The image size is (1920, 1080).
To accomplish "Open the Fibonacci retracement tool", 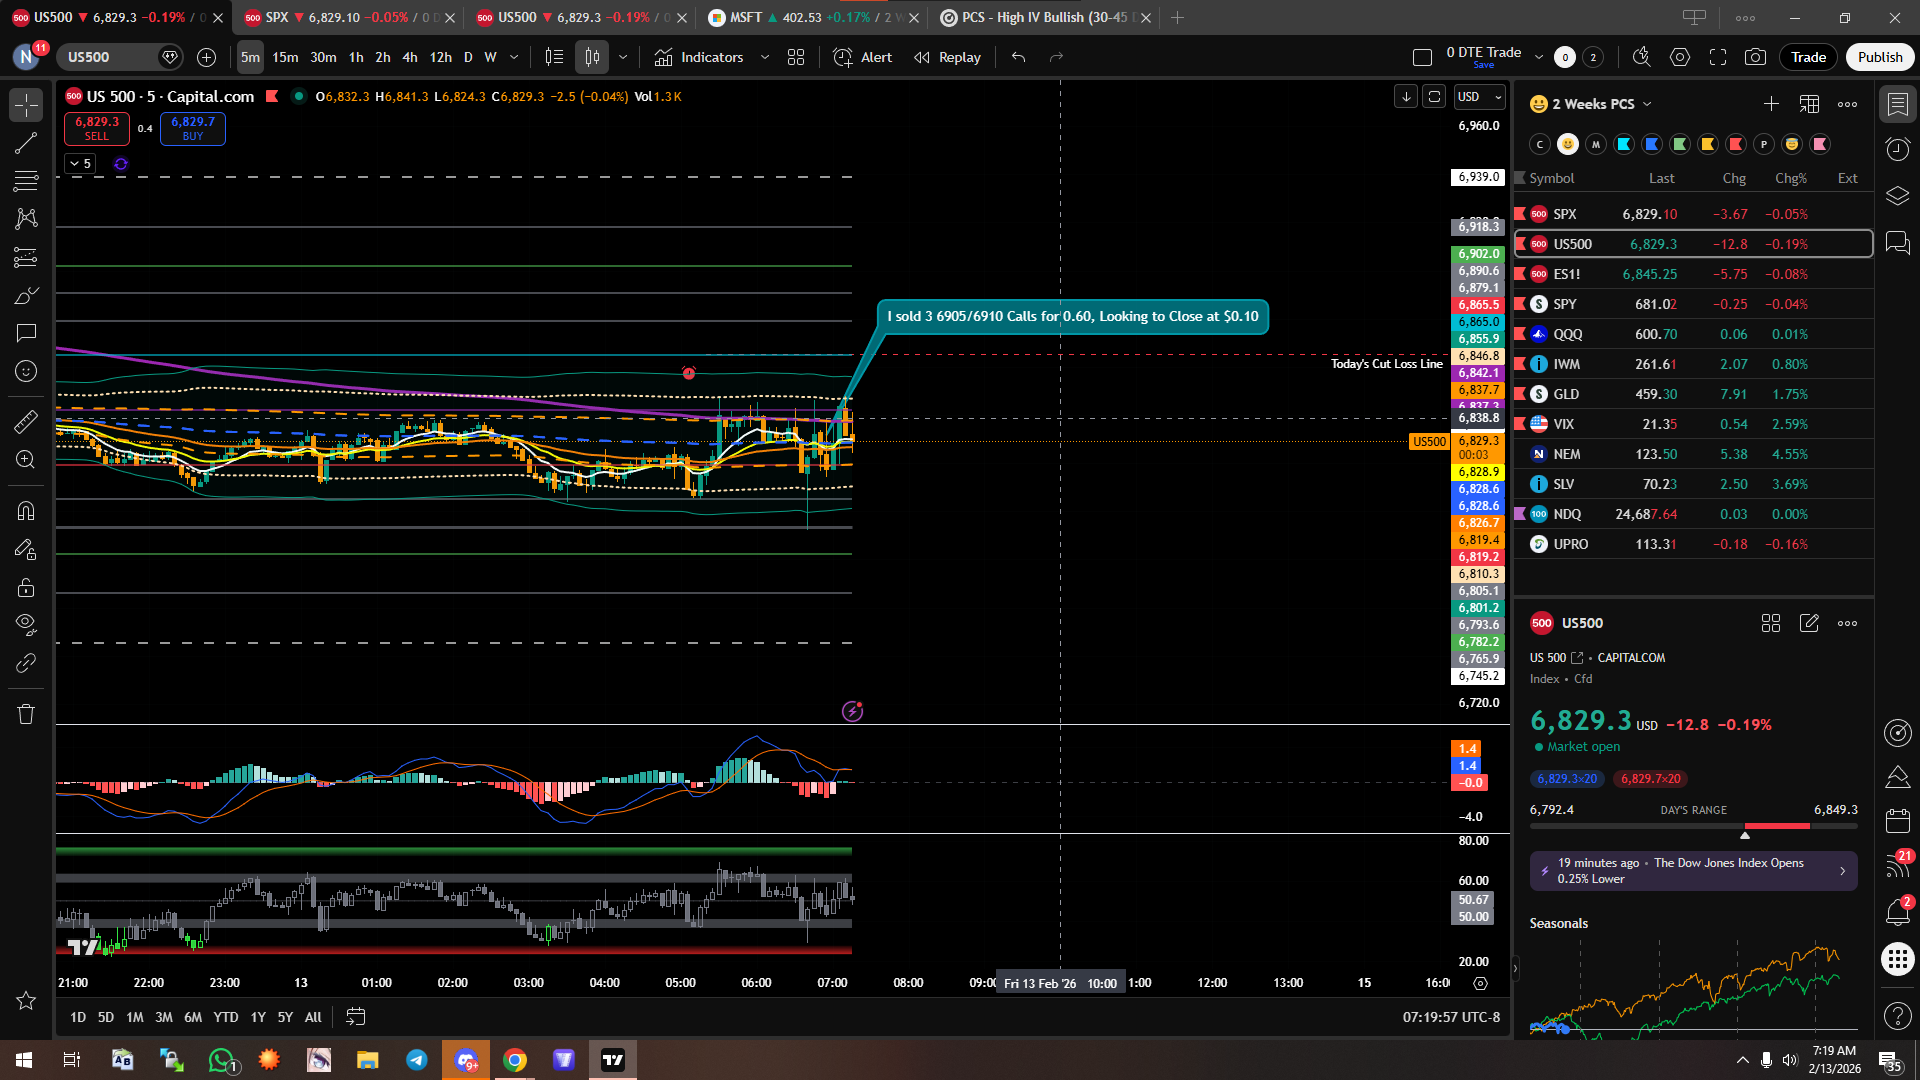I will (x=26, y=181).
